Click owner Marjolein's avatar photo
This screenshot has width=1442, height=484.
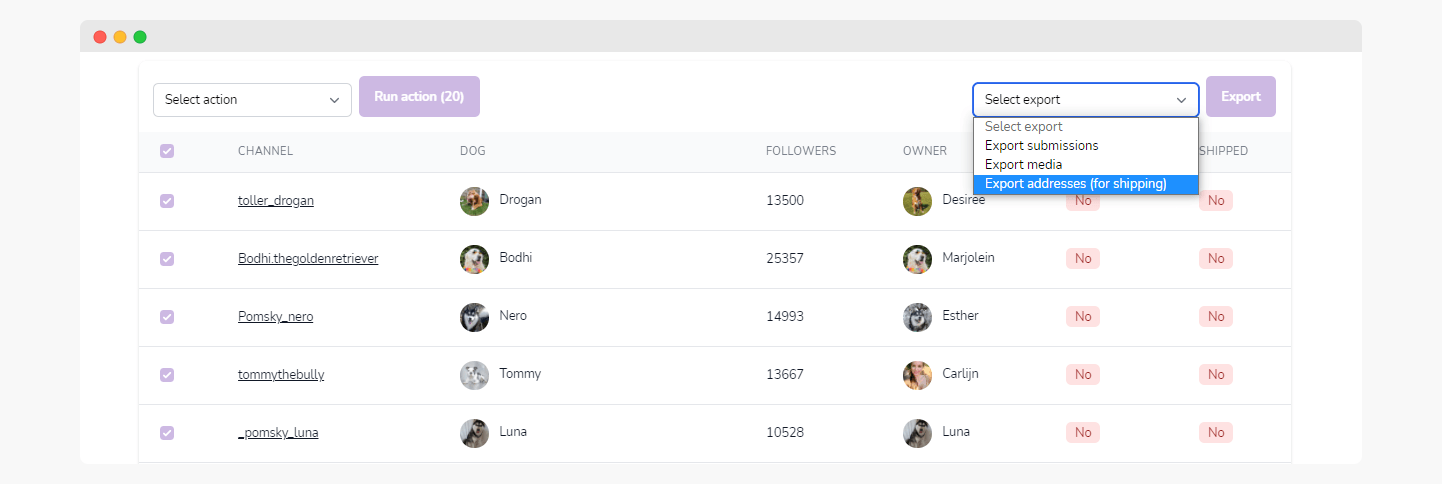tap(917, 259)
